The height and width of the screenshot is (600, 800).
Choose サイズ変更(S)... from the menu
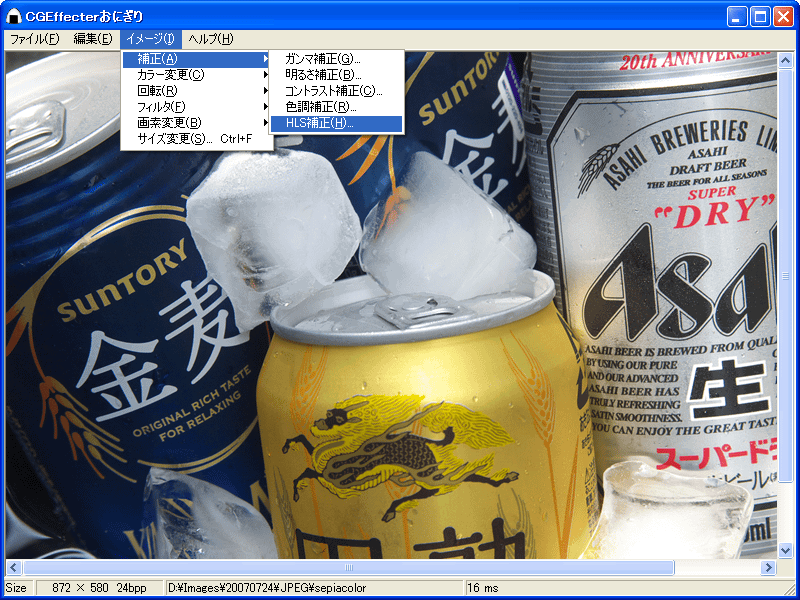pos(197,139)
